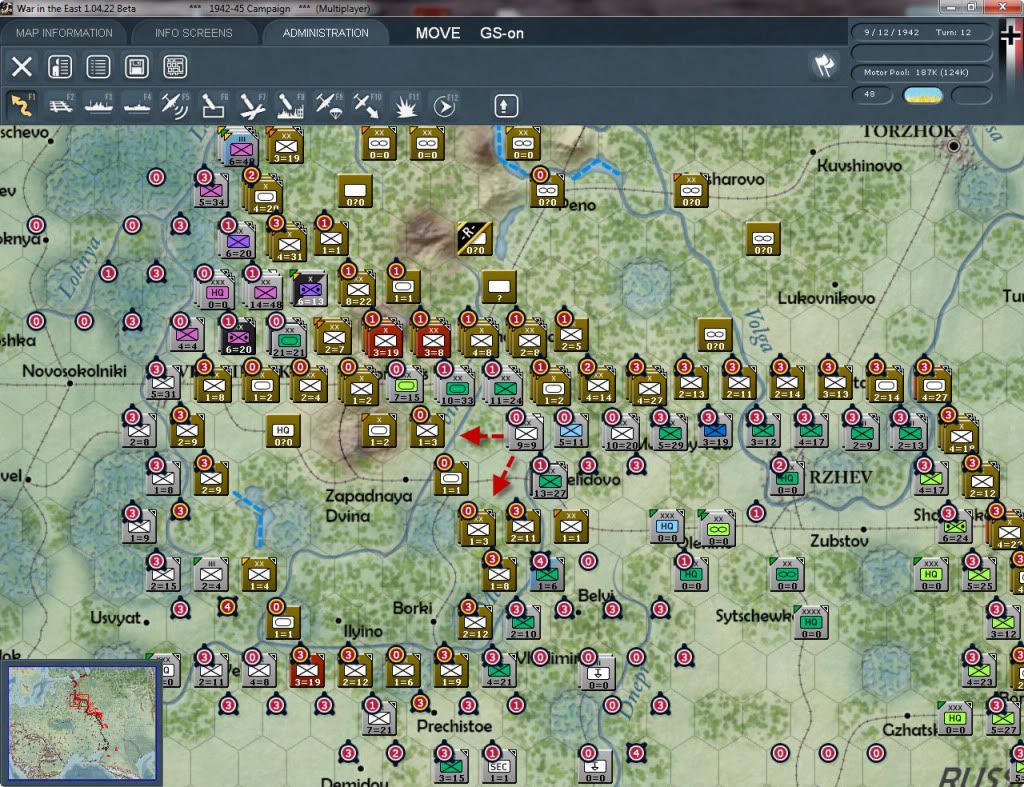Image resolution: width=1024 pixels, height=787 pixels.
Task: Click the minimap overview thumbnail
Action: pos(82,722)
